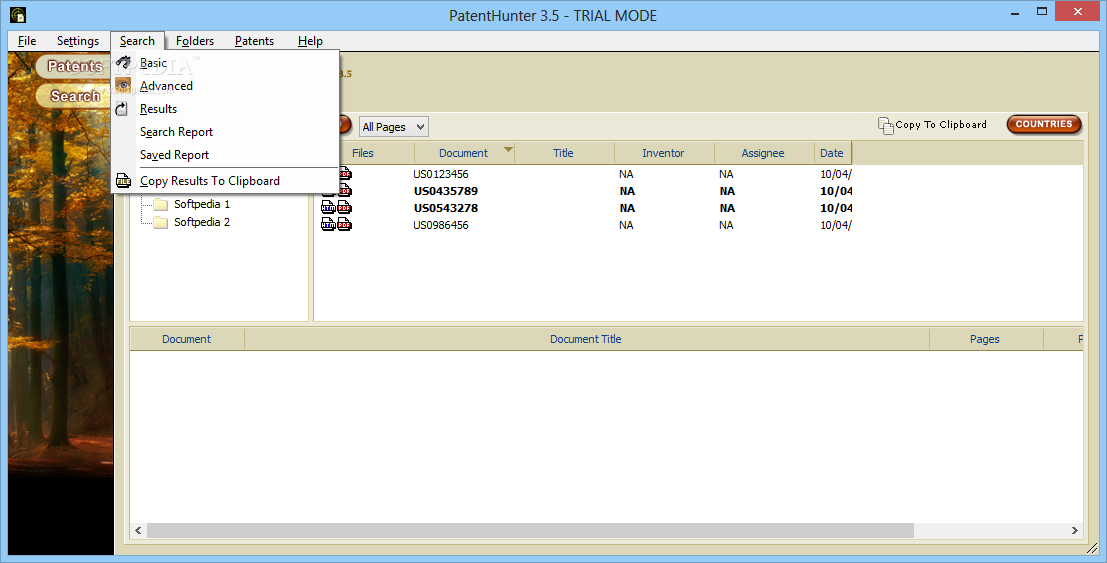Click the lower Document column header
1107x563 pixels.
[186, 339]
